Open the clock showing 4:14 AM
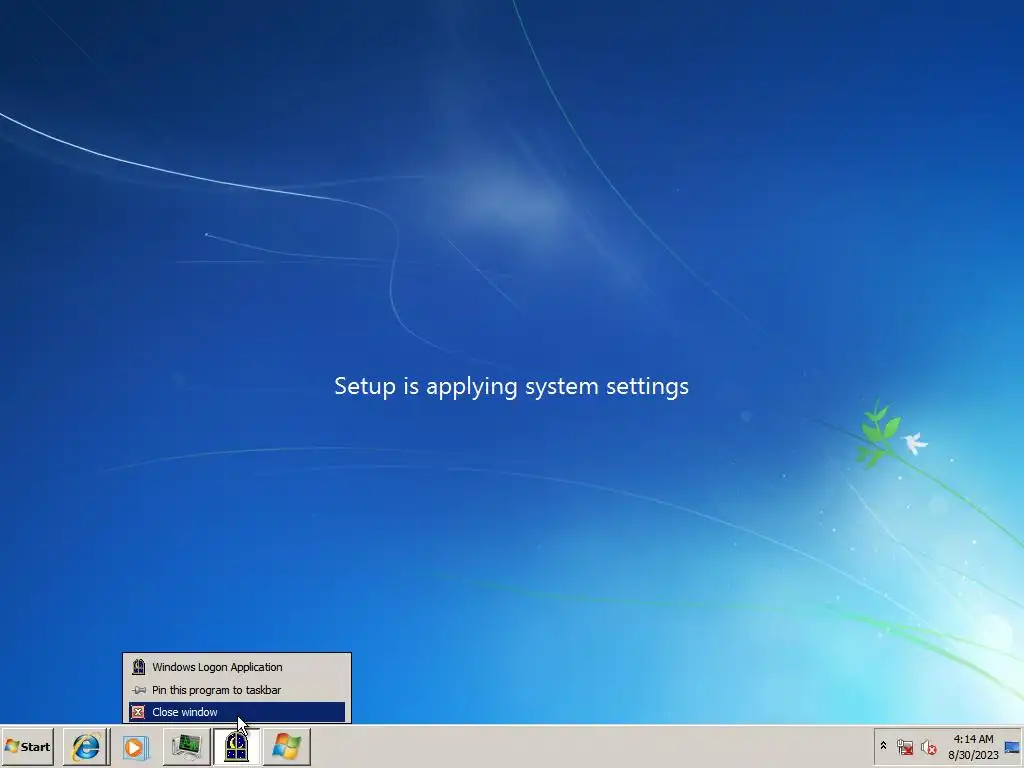 coord(973,746)
